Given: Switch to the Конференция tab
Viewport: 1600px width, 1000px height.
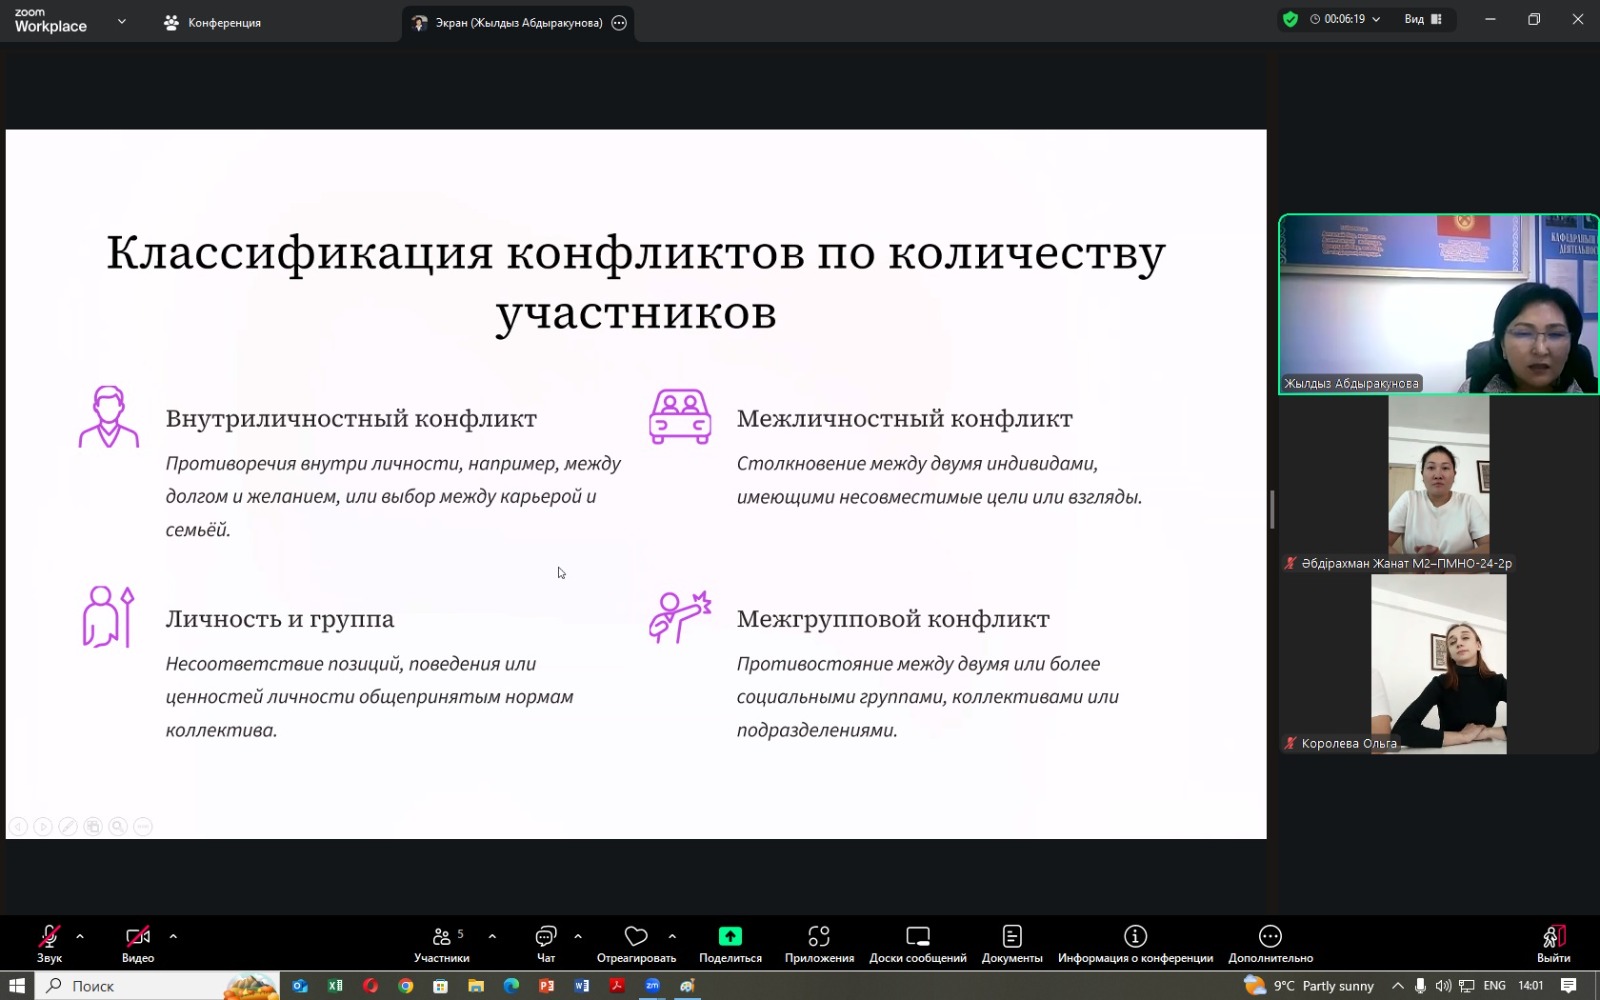Looking at the screenshot, I should click(x=213, y=22).
